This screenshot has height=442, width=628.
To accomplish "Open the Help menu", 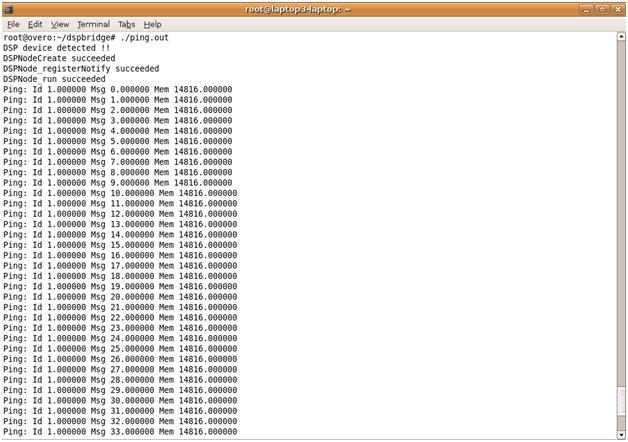I will pyautogui.click(x=152, y=24).
